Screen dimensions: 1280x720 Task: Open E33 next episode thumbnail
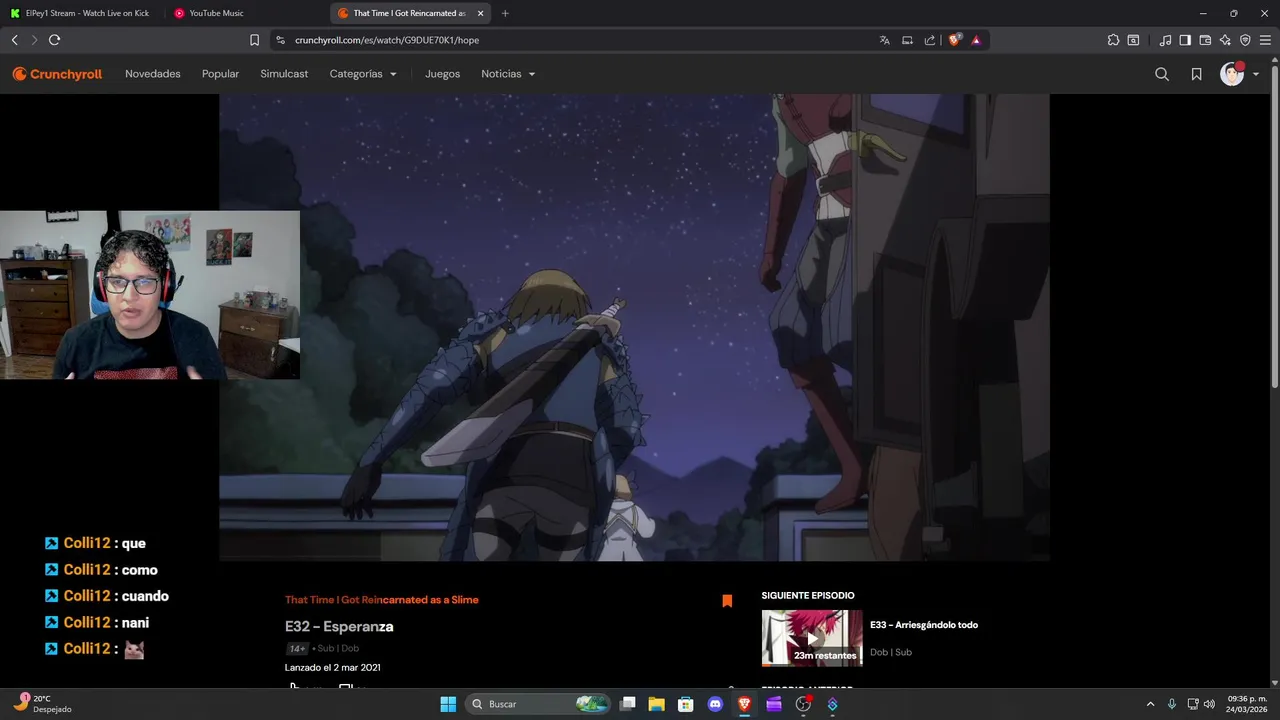click(812, 638)
